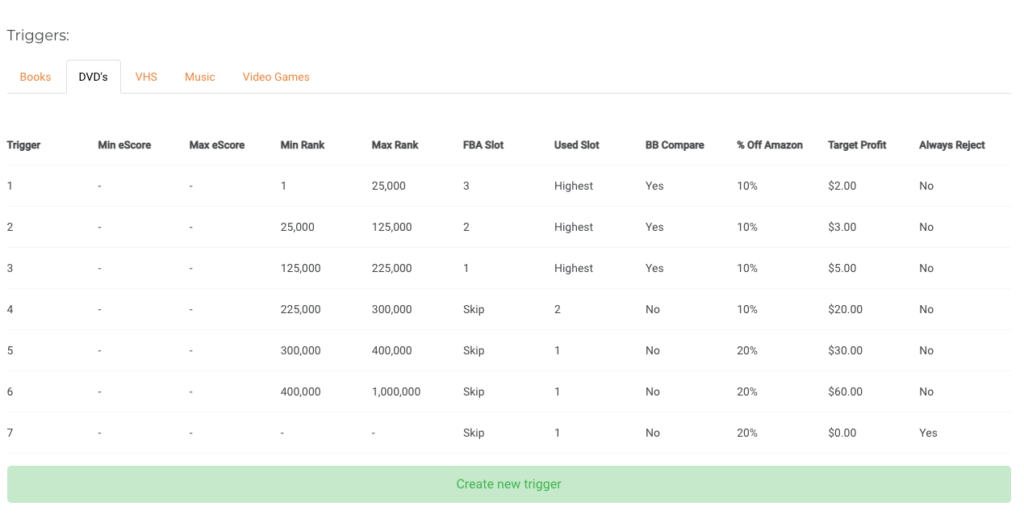Click the Always Reject column header
The image size is (1024, 519).
pos(952,145)
